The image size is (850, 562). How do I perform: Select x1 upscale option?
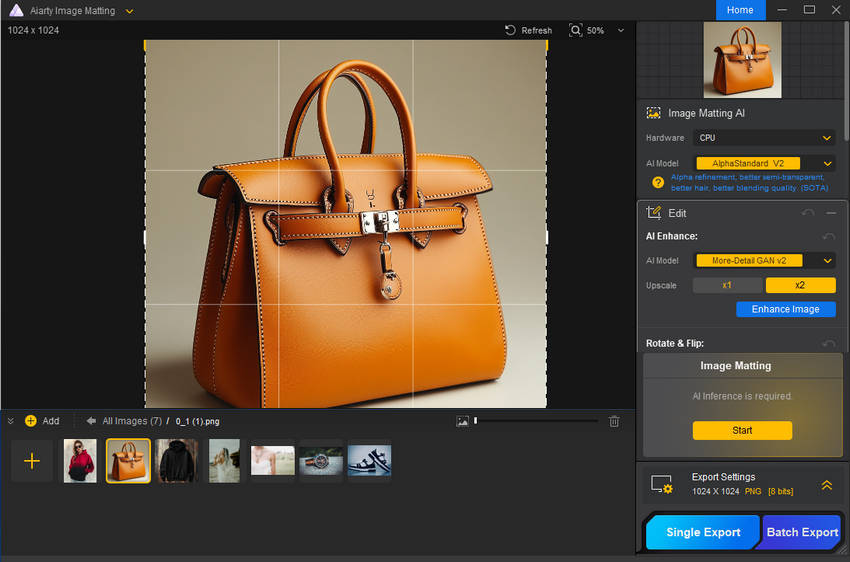[727, 285]
